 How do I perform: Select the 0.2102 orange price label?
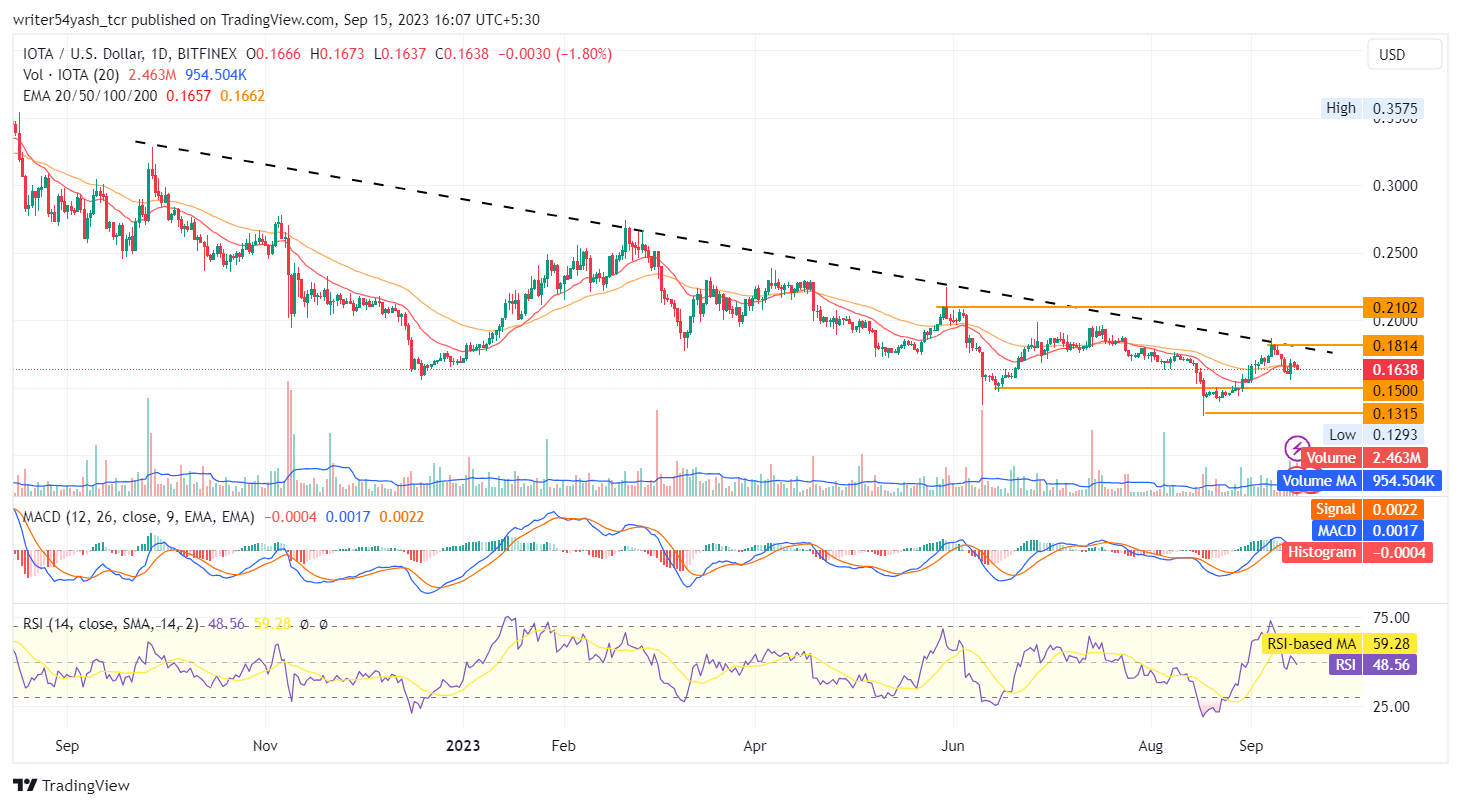tap(1395, 307)
